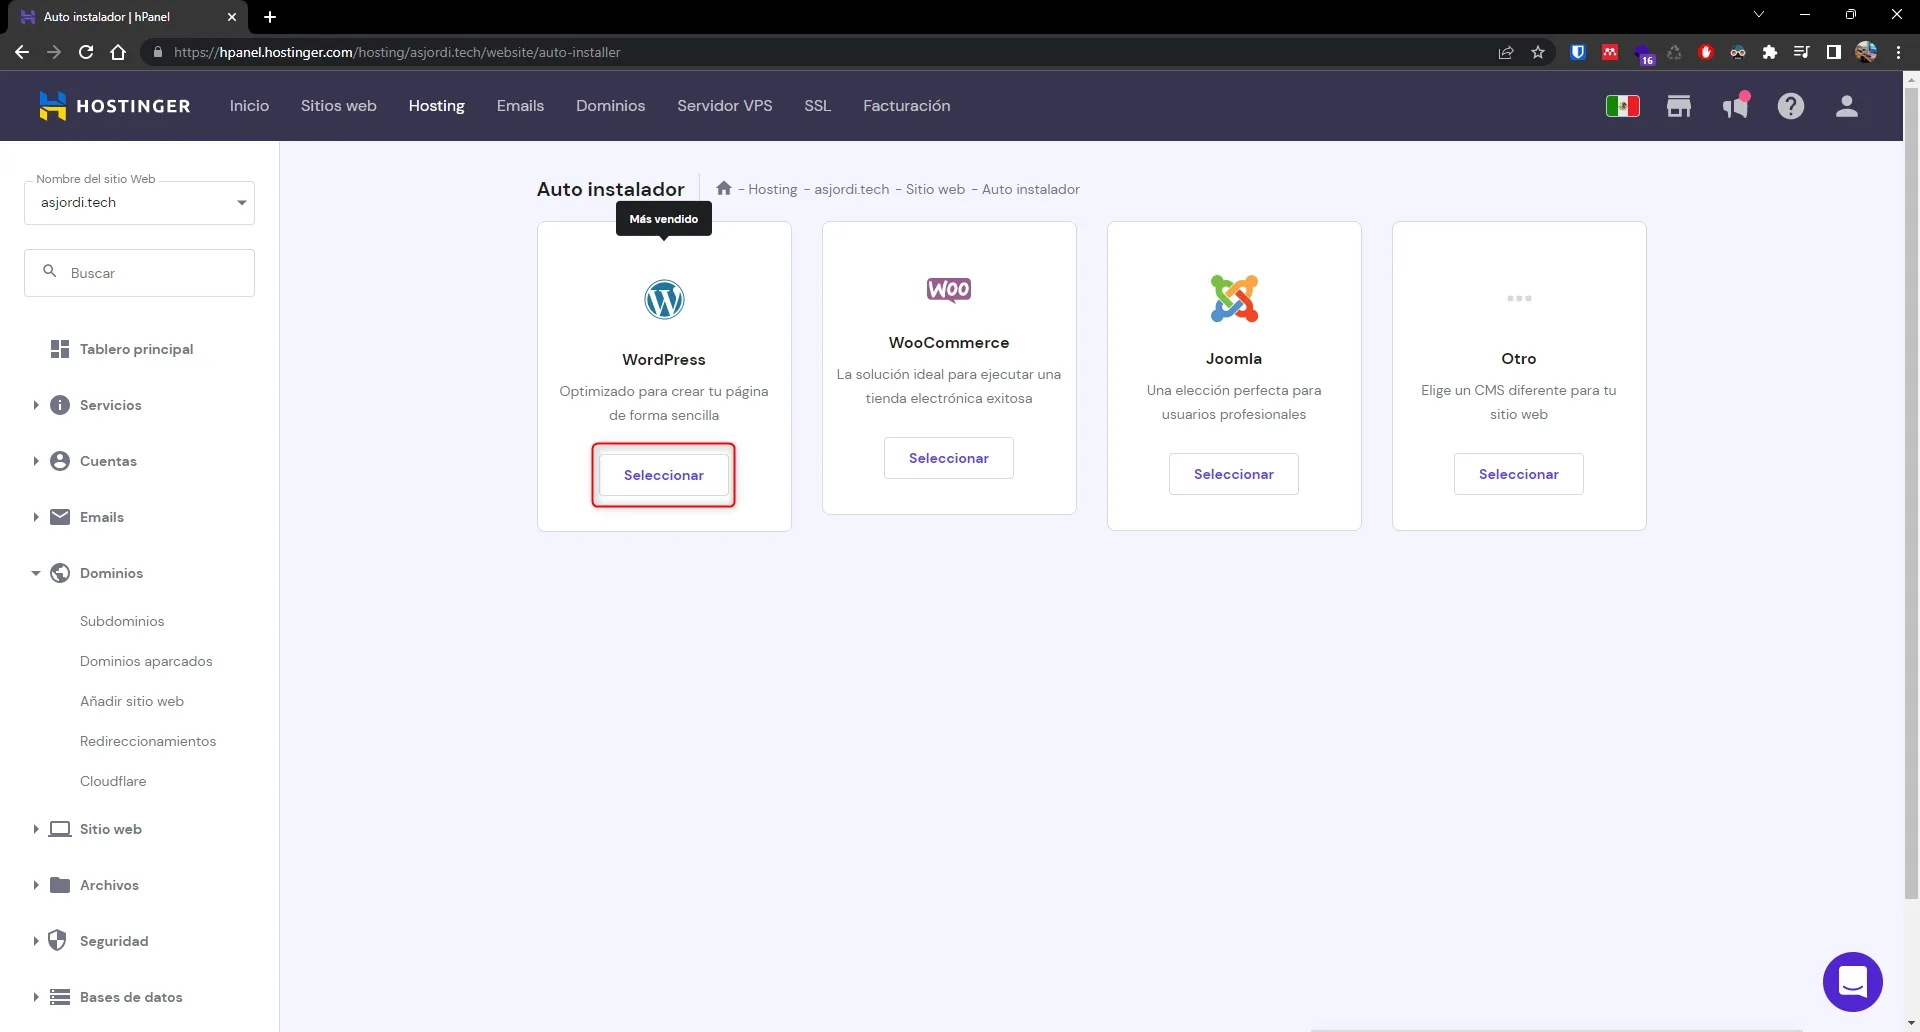Bookmark this page with the star icon

point(1538,52)
